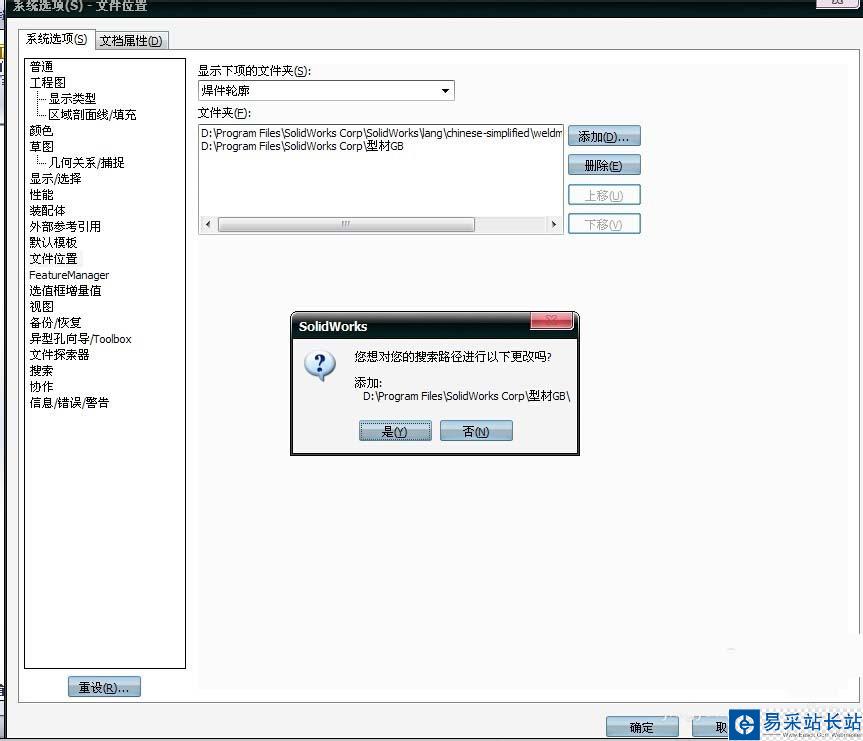Select FeatureManager in options tree

click(69, 275)
